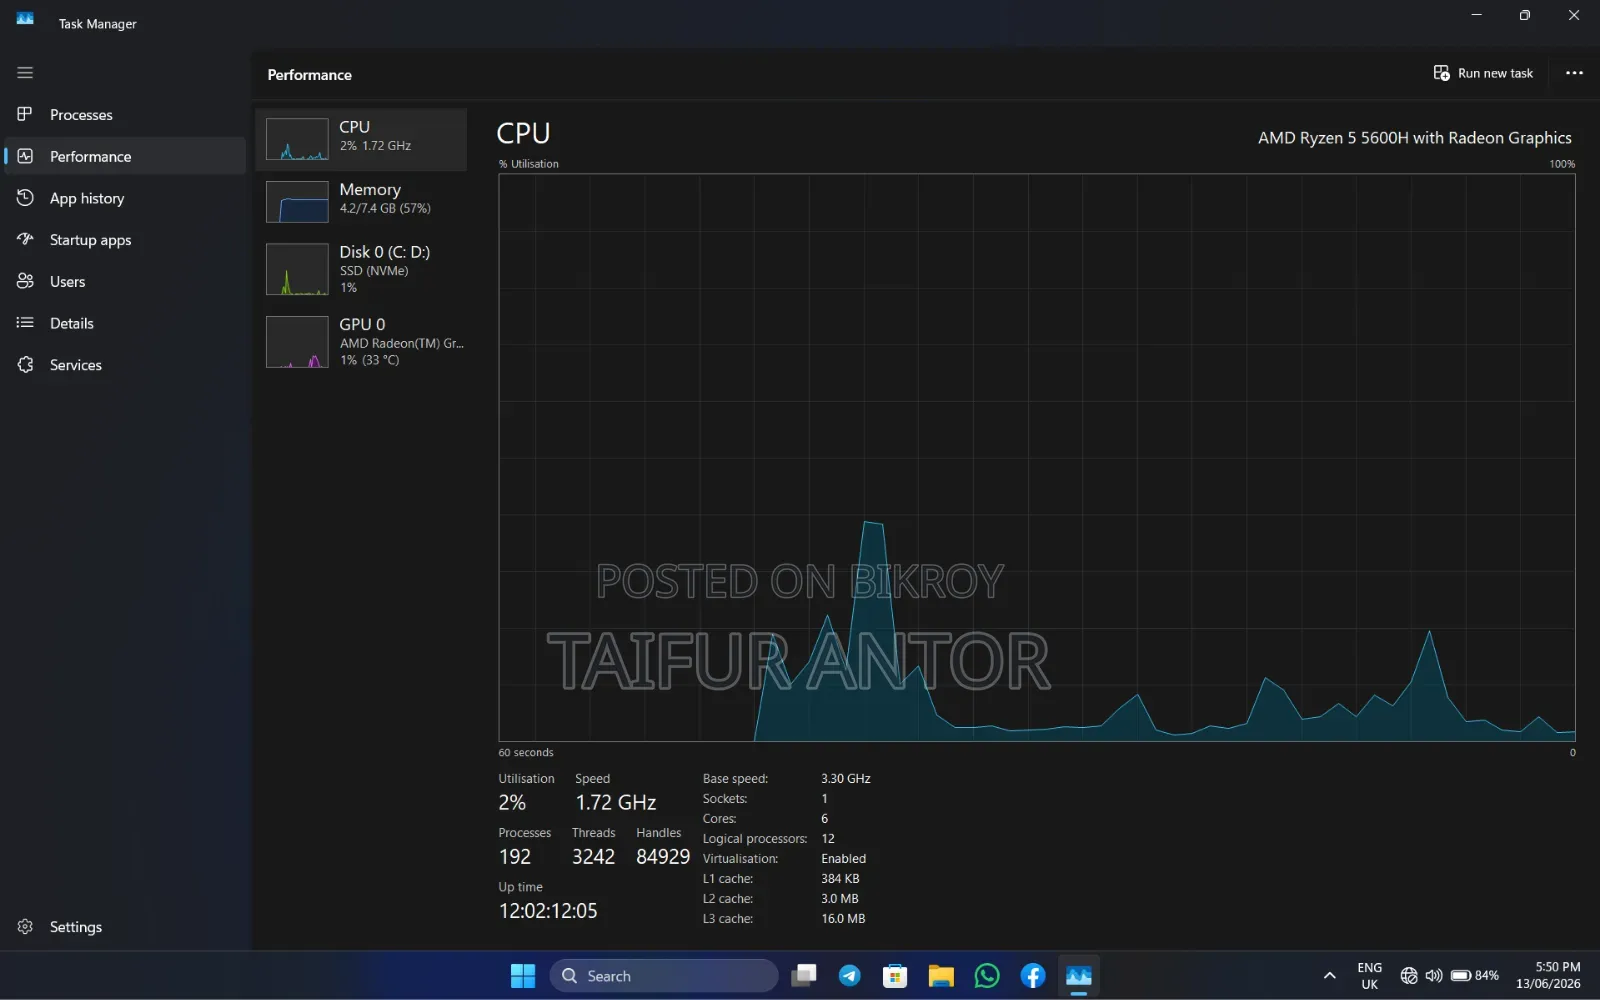Open File Explorer from taskbar
This screenshot has width=1600, height=1000.
click(941, 976)
